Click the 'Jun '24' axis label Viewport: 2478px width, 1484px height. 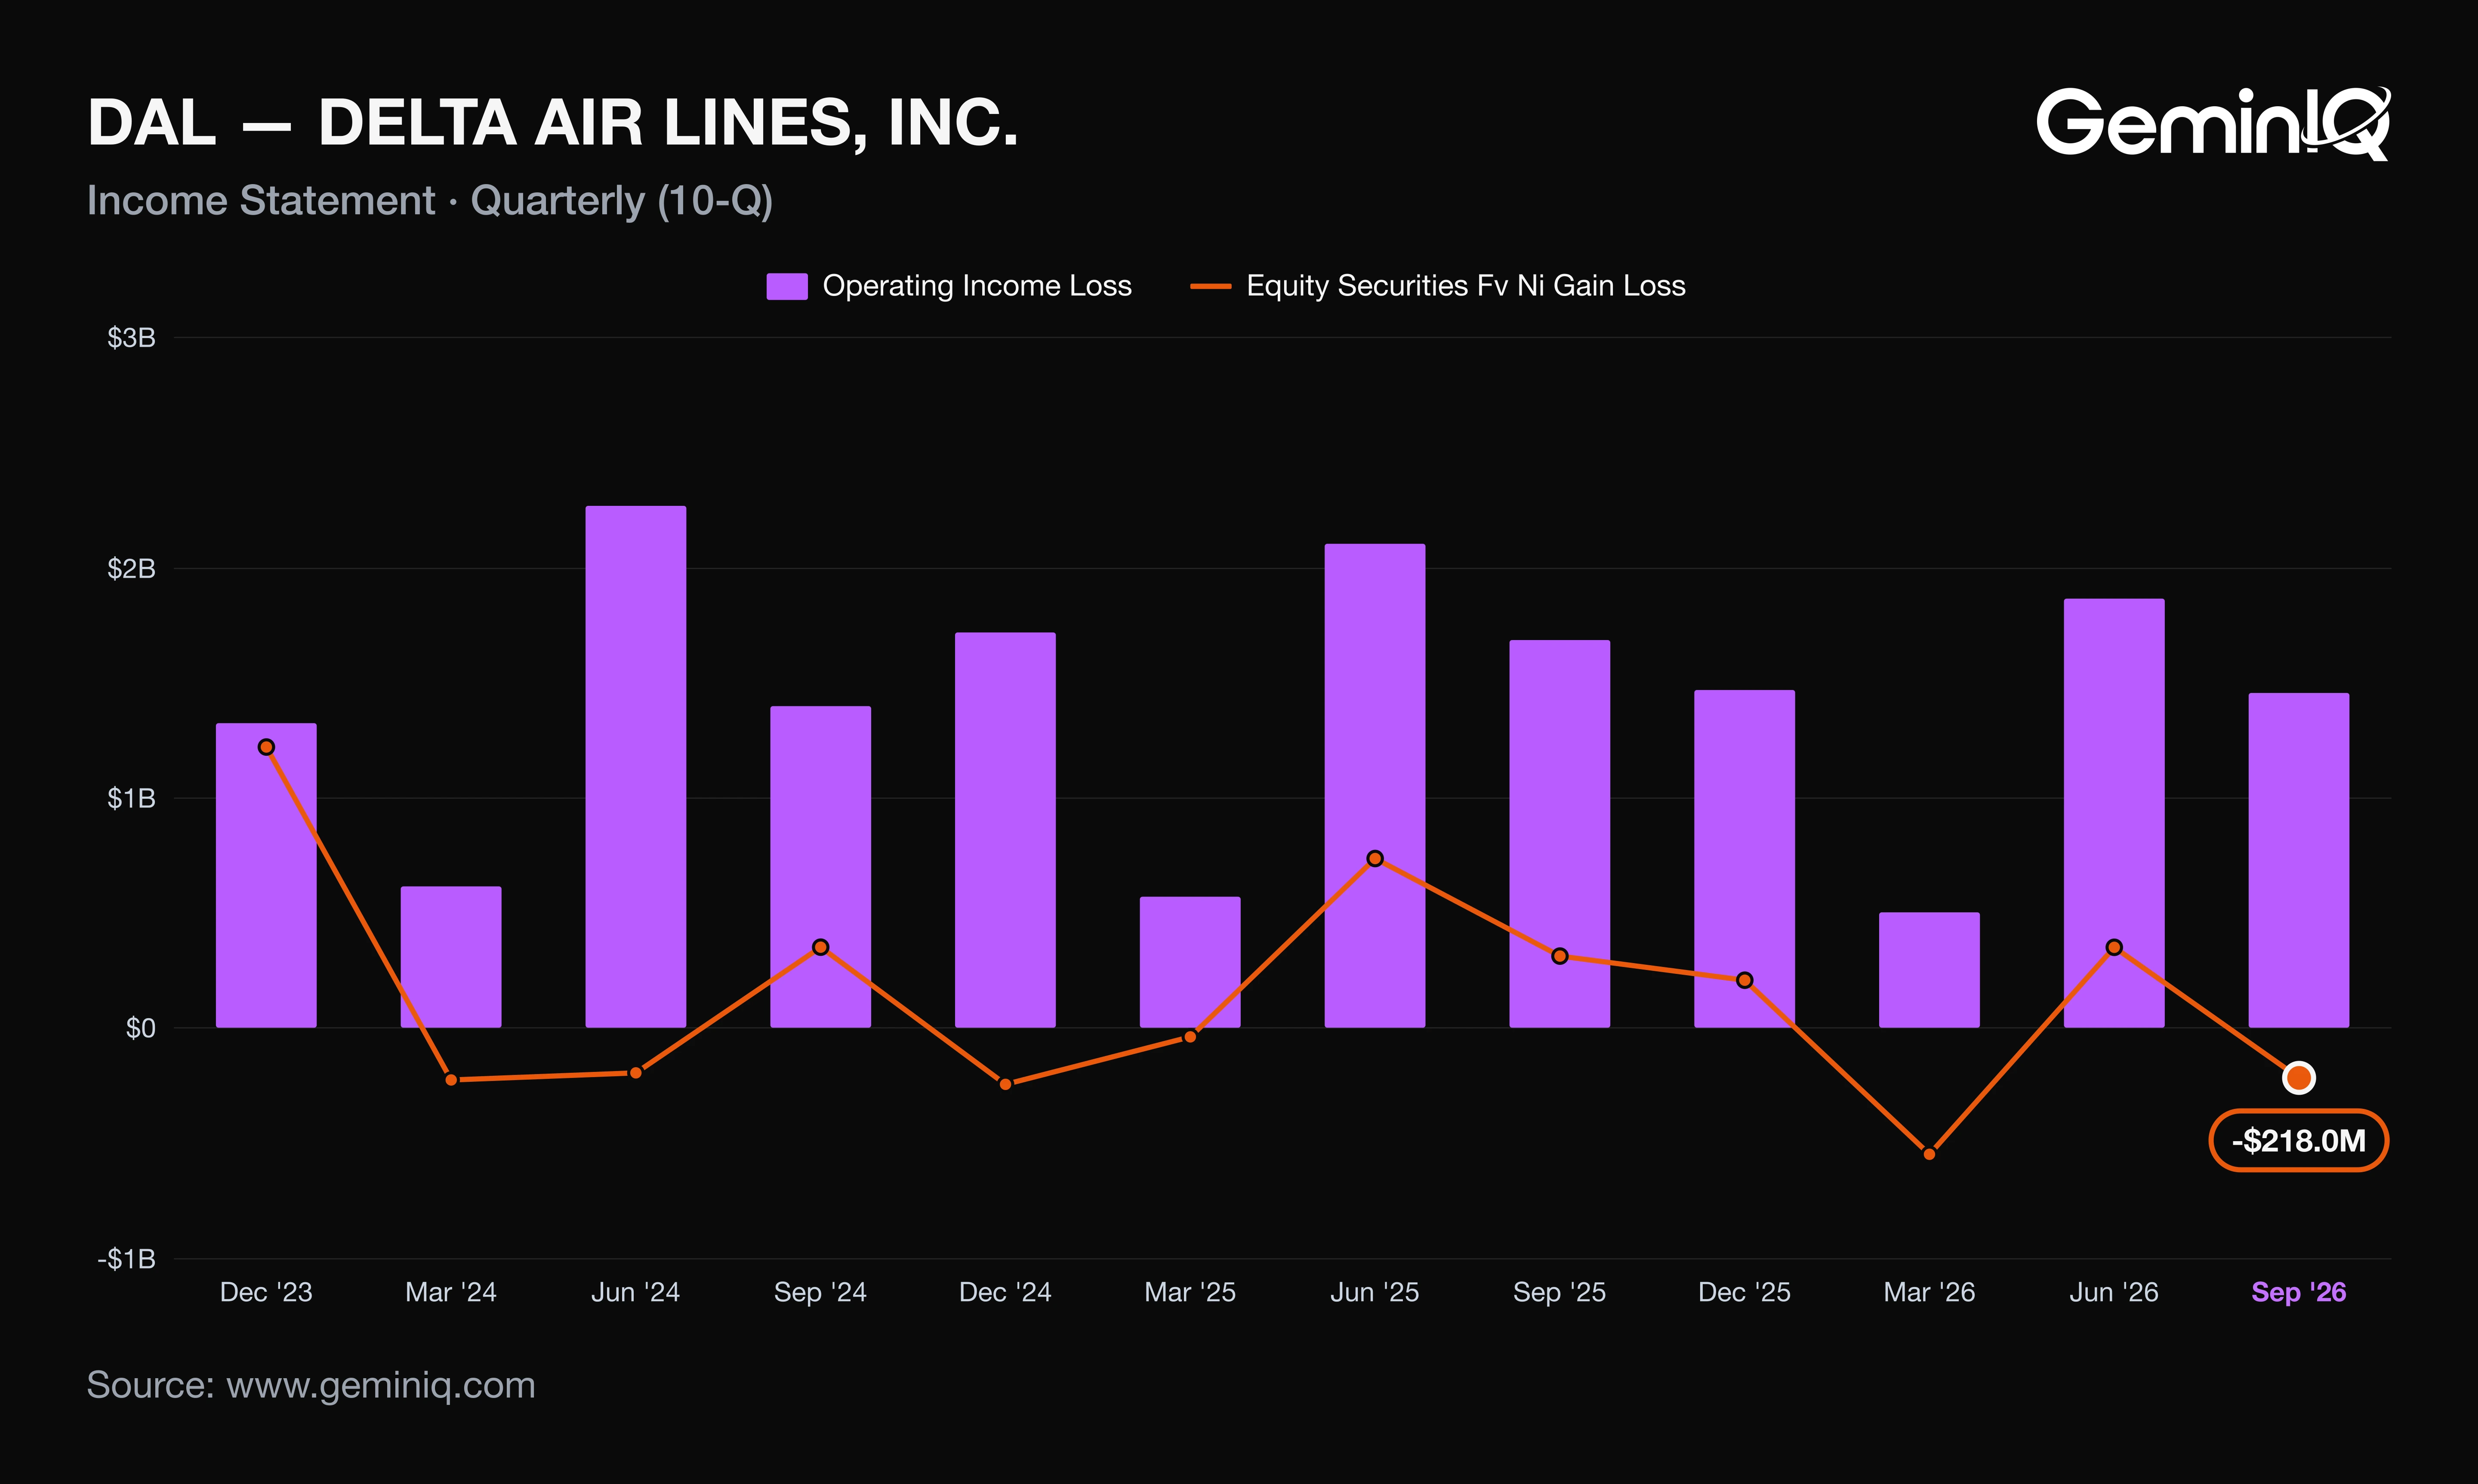(636, 1292)
